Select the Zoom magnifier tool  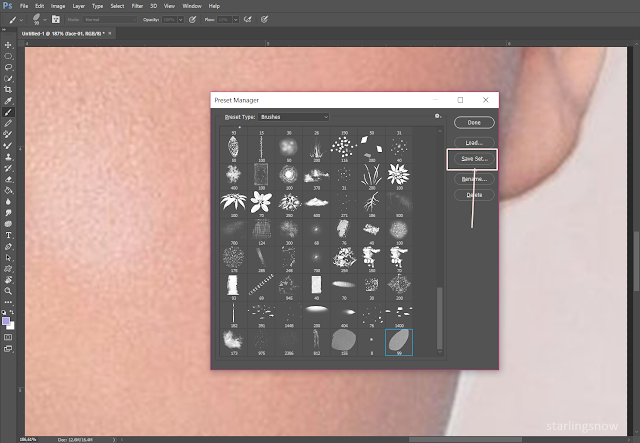[x=8, y=291]
